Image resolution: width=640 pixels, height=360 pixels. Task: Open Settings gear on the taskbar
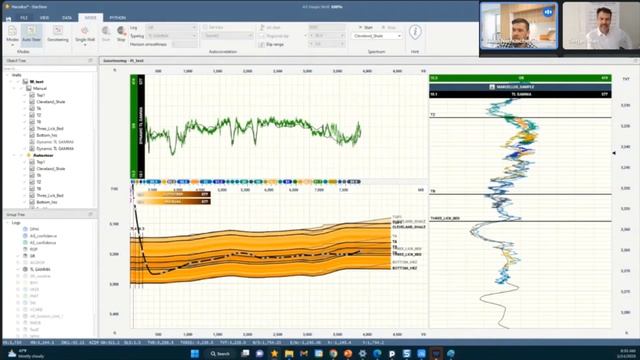coord(362,353)
